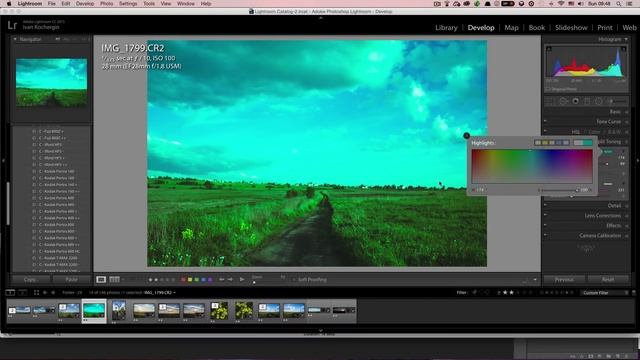Click the Previous button
This screenshot has height=360, width=640.
pyautogui.click(x=564, y=280)
